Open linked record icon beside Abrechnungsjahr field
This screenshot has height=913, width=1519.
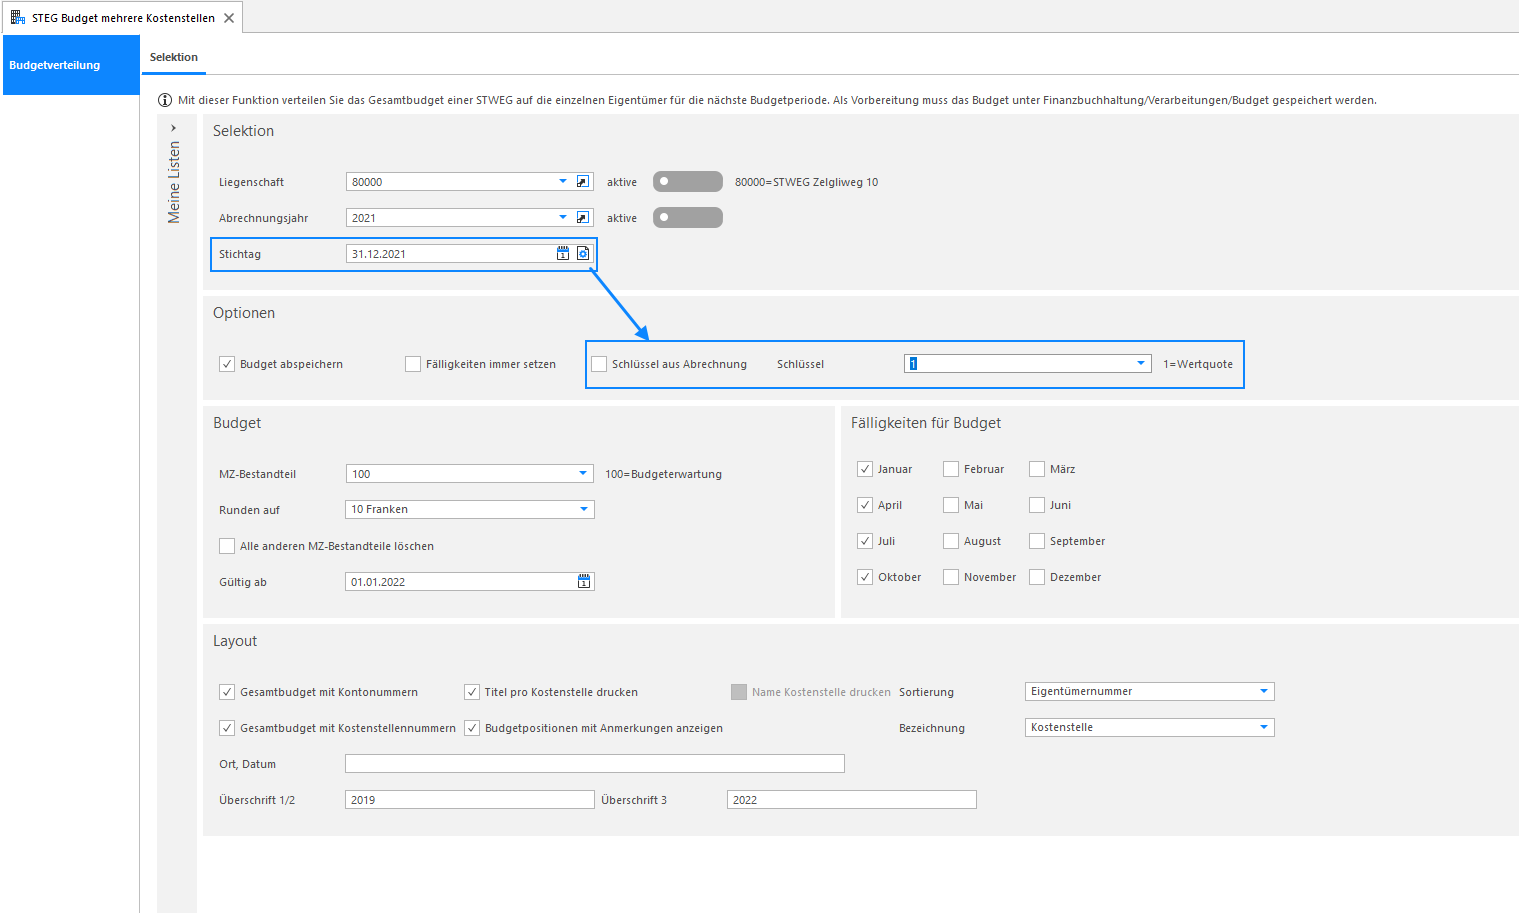tap(583, 218)
